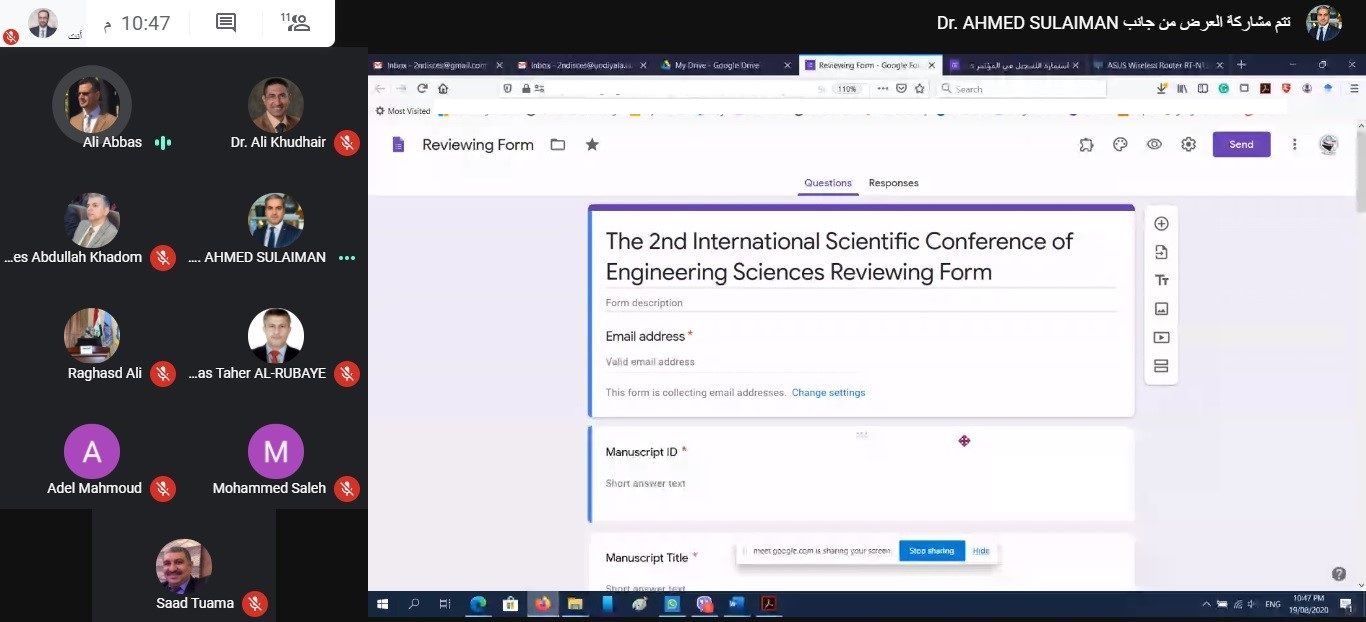Viewport: 1366px width, 622px height.
Task: Preview the form with the eye icon
Action: pyautogui.click(x=1154, y=145)
